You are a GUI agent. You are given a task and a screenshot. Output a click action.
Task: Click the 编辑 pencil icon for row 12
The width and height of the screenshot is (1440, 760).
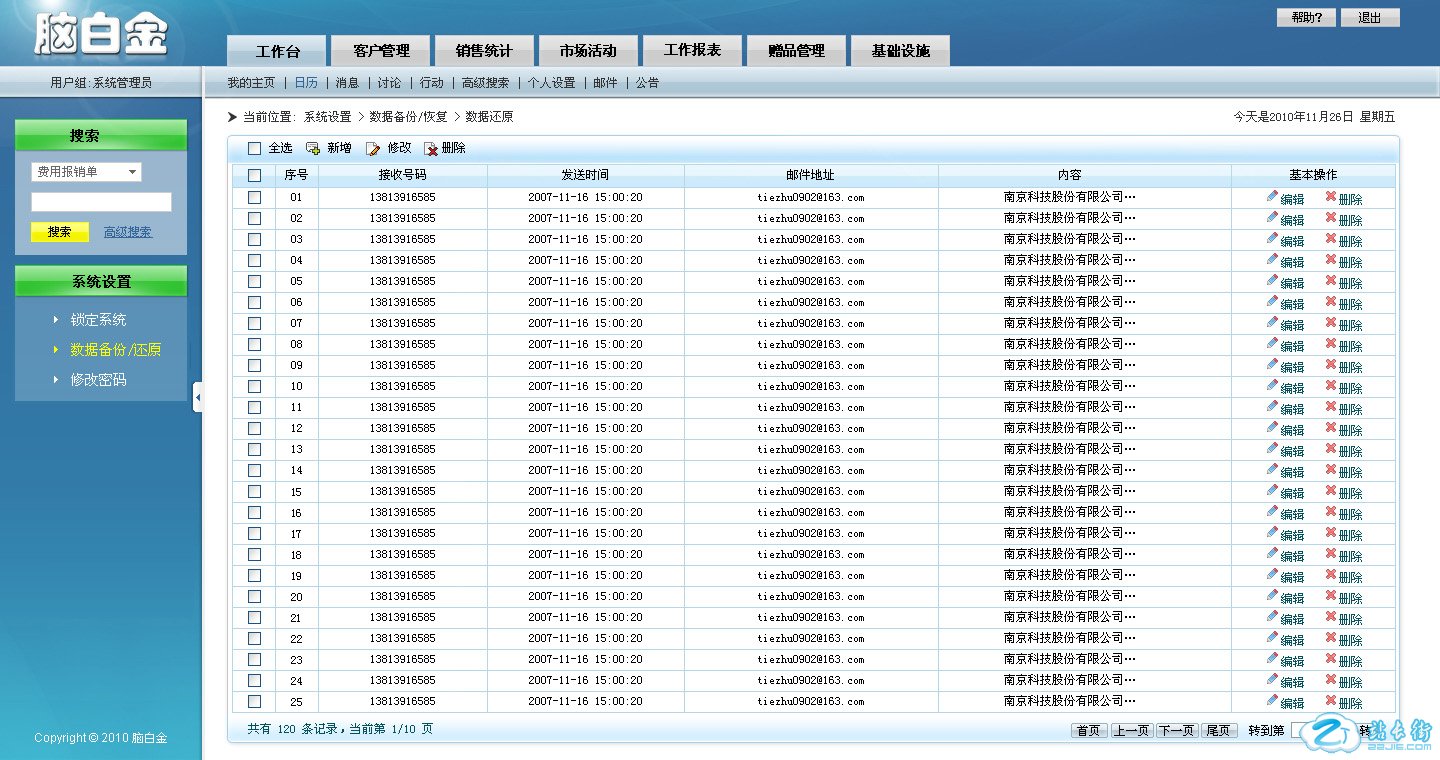click(1272, 427)
